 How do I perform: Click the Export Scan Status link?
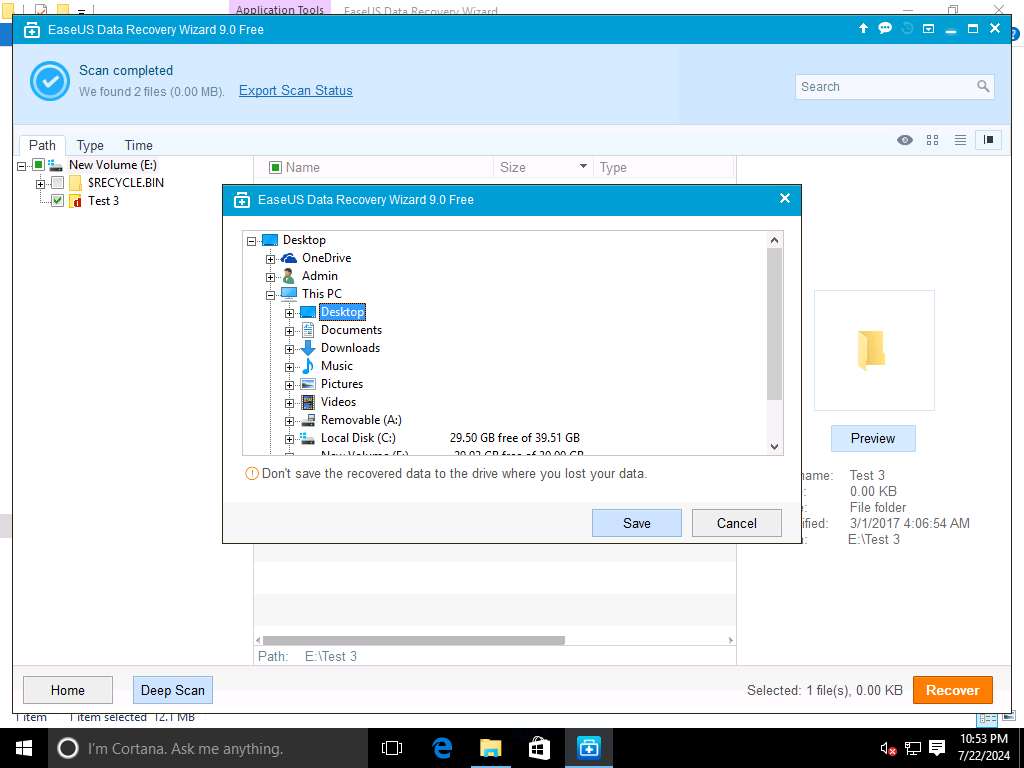pos(295,91)
